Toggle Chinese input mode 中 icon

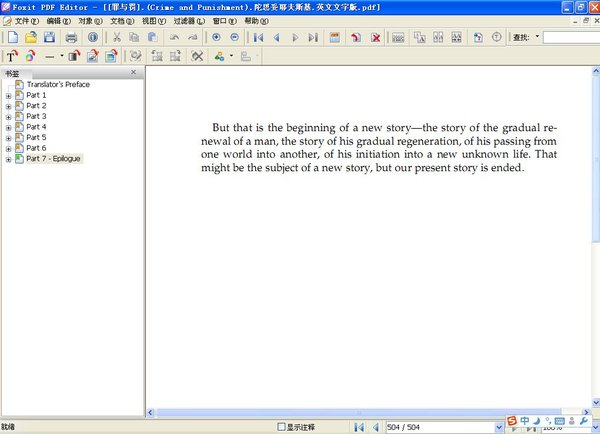click(x=525, y=421)
